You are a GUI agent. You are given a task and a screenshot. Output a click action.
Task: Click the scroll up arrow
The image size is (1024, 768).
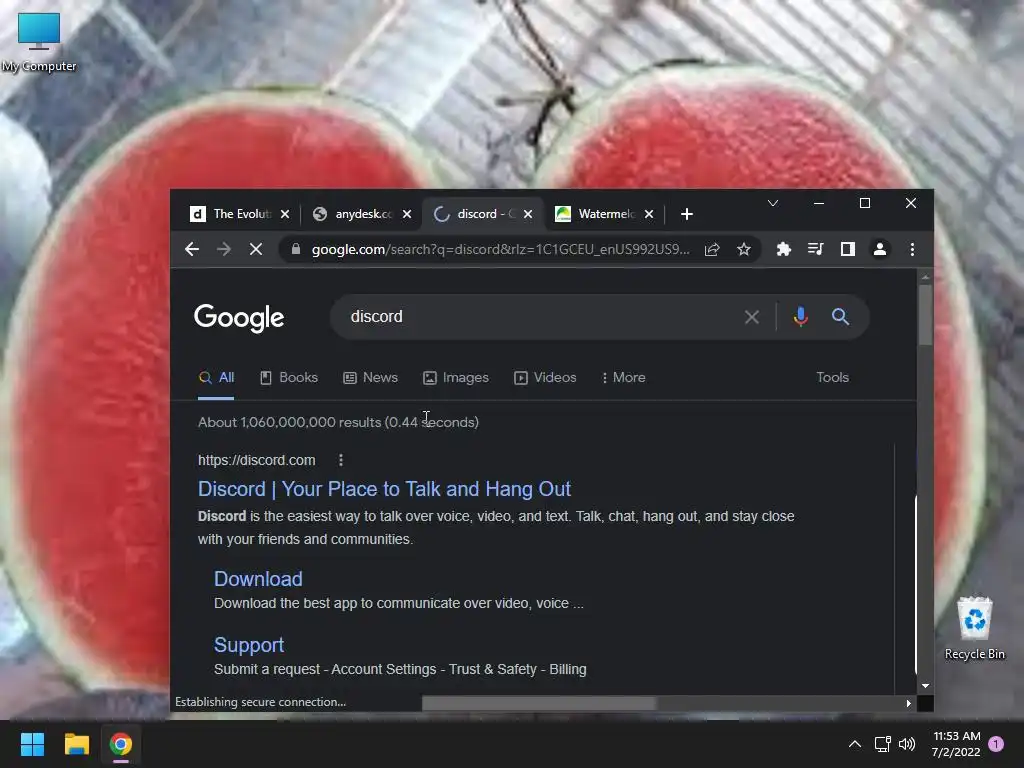[925, 278]
